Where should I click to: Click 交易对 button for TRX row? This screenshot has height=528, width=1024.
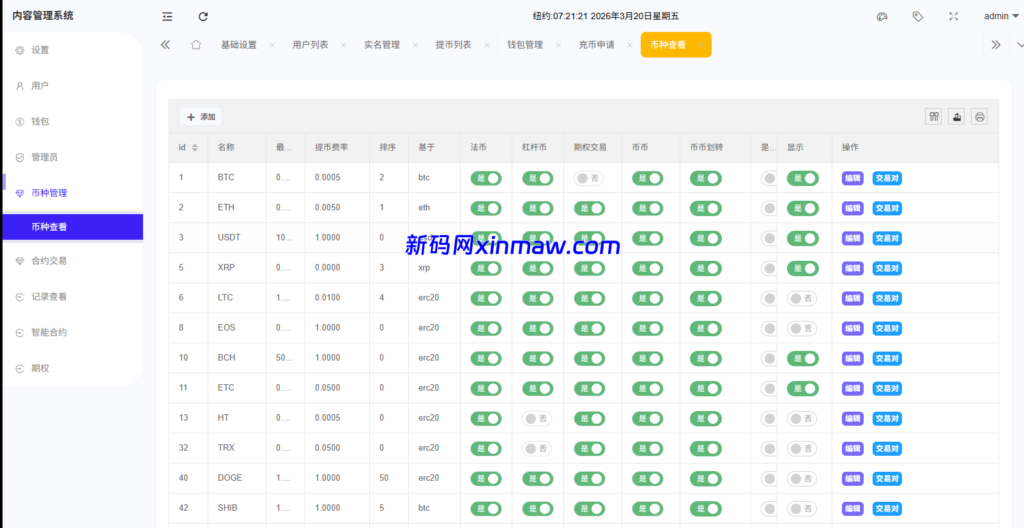[x=887, y=448]
